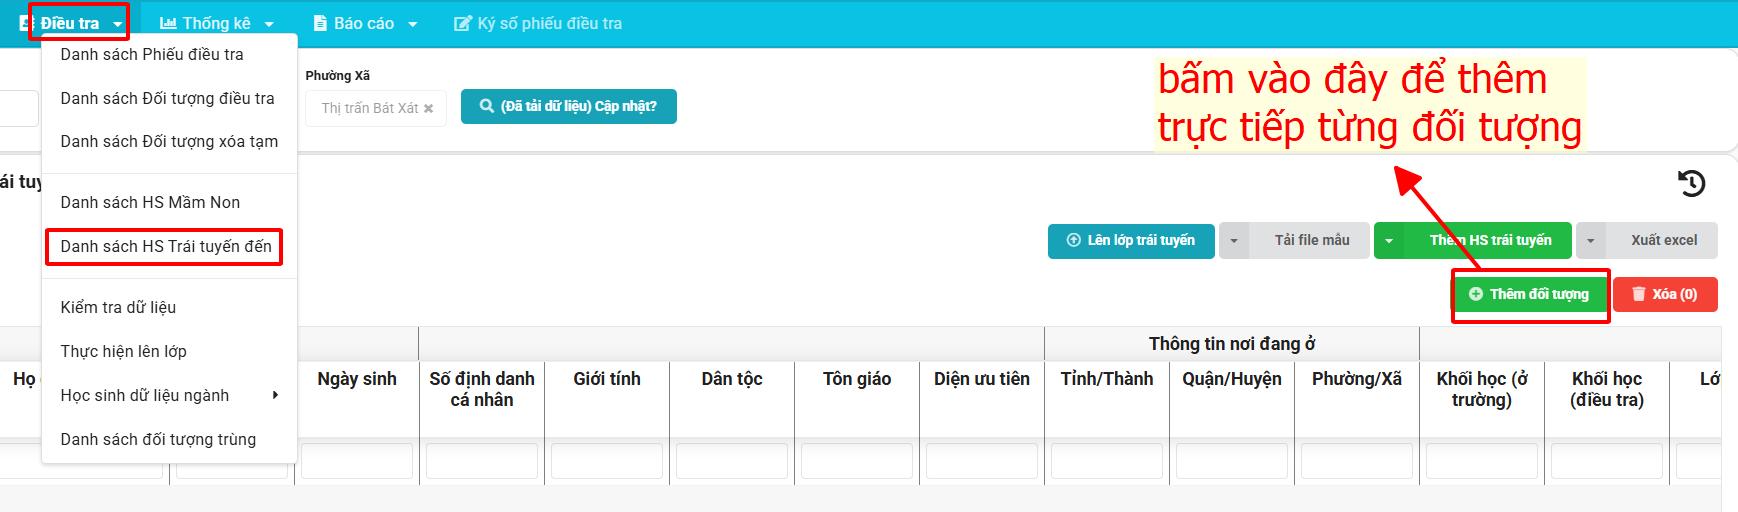Click the upload icon on Lên lớp trái tuyến
This screenshot has height=512, width=1738.
(1074, 240)
